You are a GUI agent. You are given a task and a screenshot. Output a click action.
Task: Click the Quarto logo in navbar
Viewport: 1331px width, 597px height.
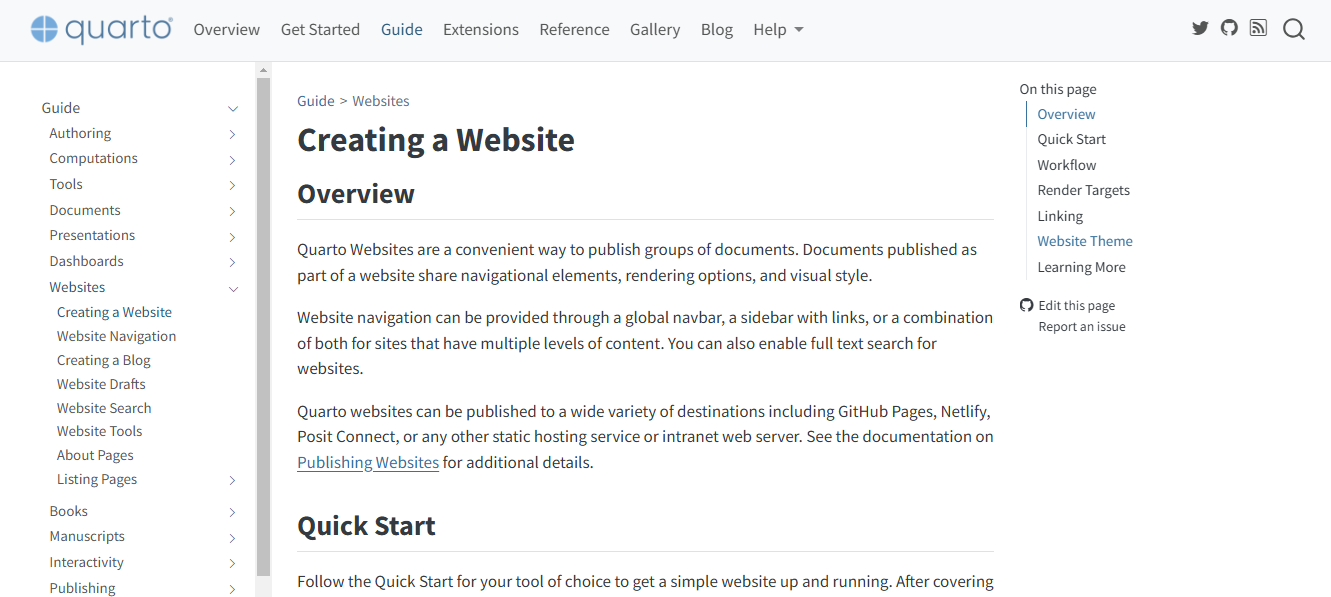(x=101, y=29)
